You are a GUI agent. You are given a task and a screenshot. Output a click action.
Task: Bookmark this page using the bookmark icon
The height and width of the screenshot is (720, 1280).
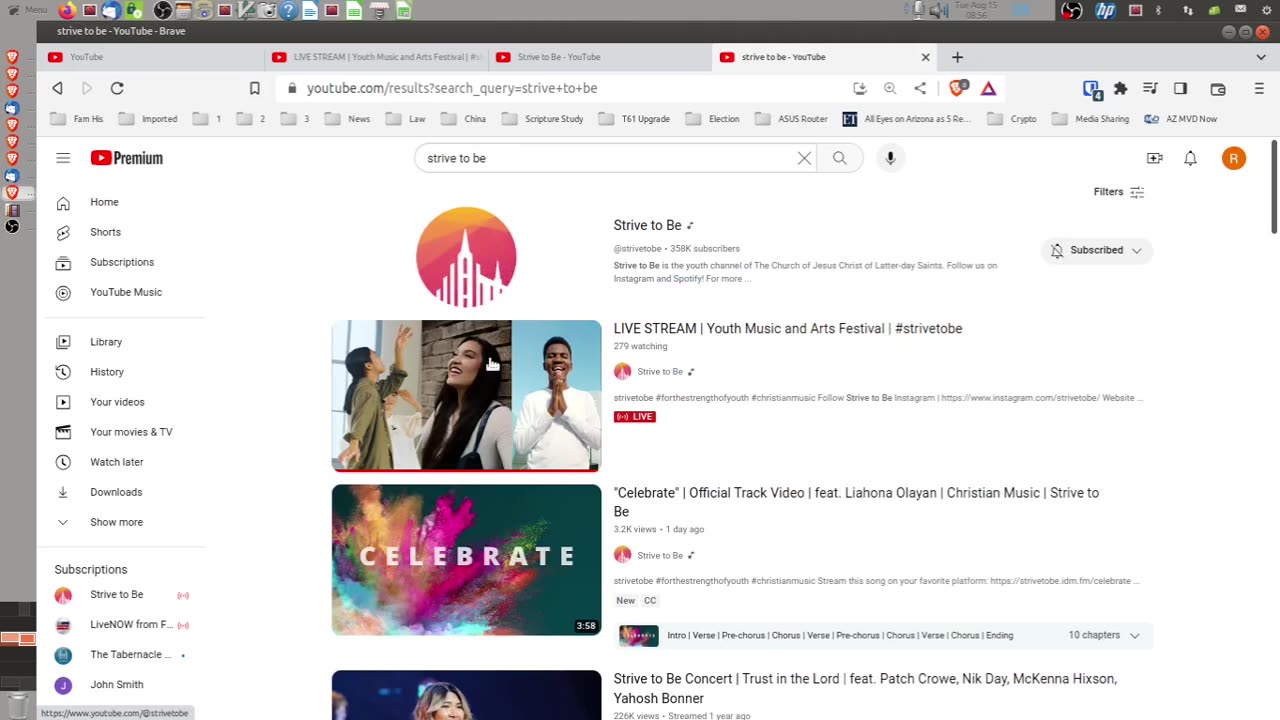coord(255,88)
